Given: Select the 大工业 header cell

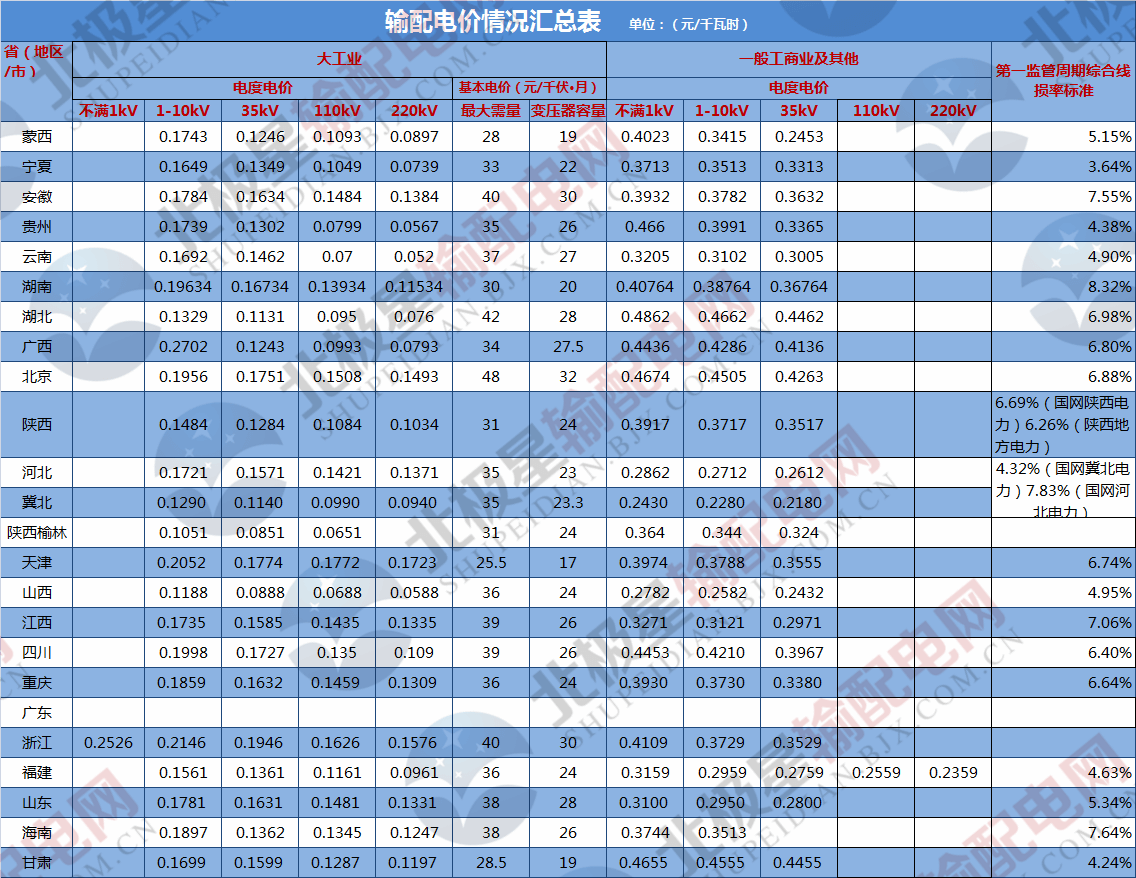Looking at the screenshot, I should [339, 59].
